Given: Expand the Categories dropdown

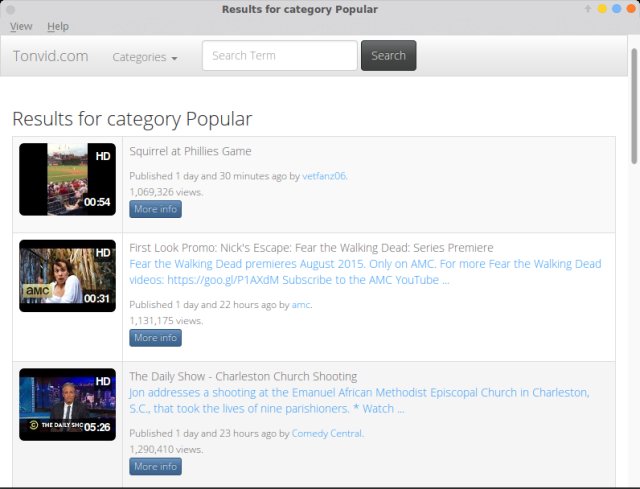Looking at the screenshot, I should 145,57.
